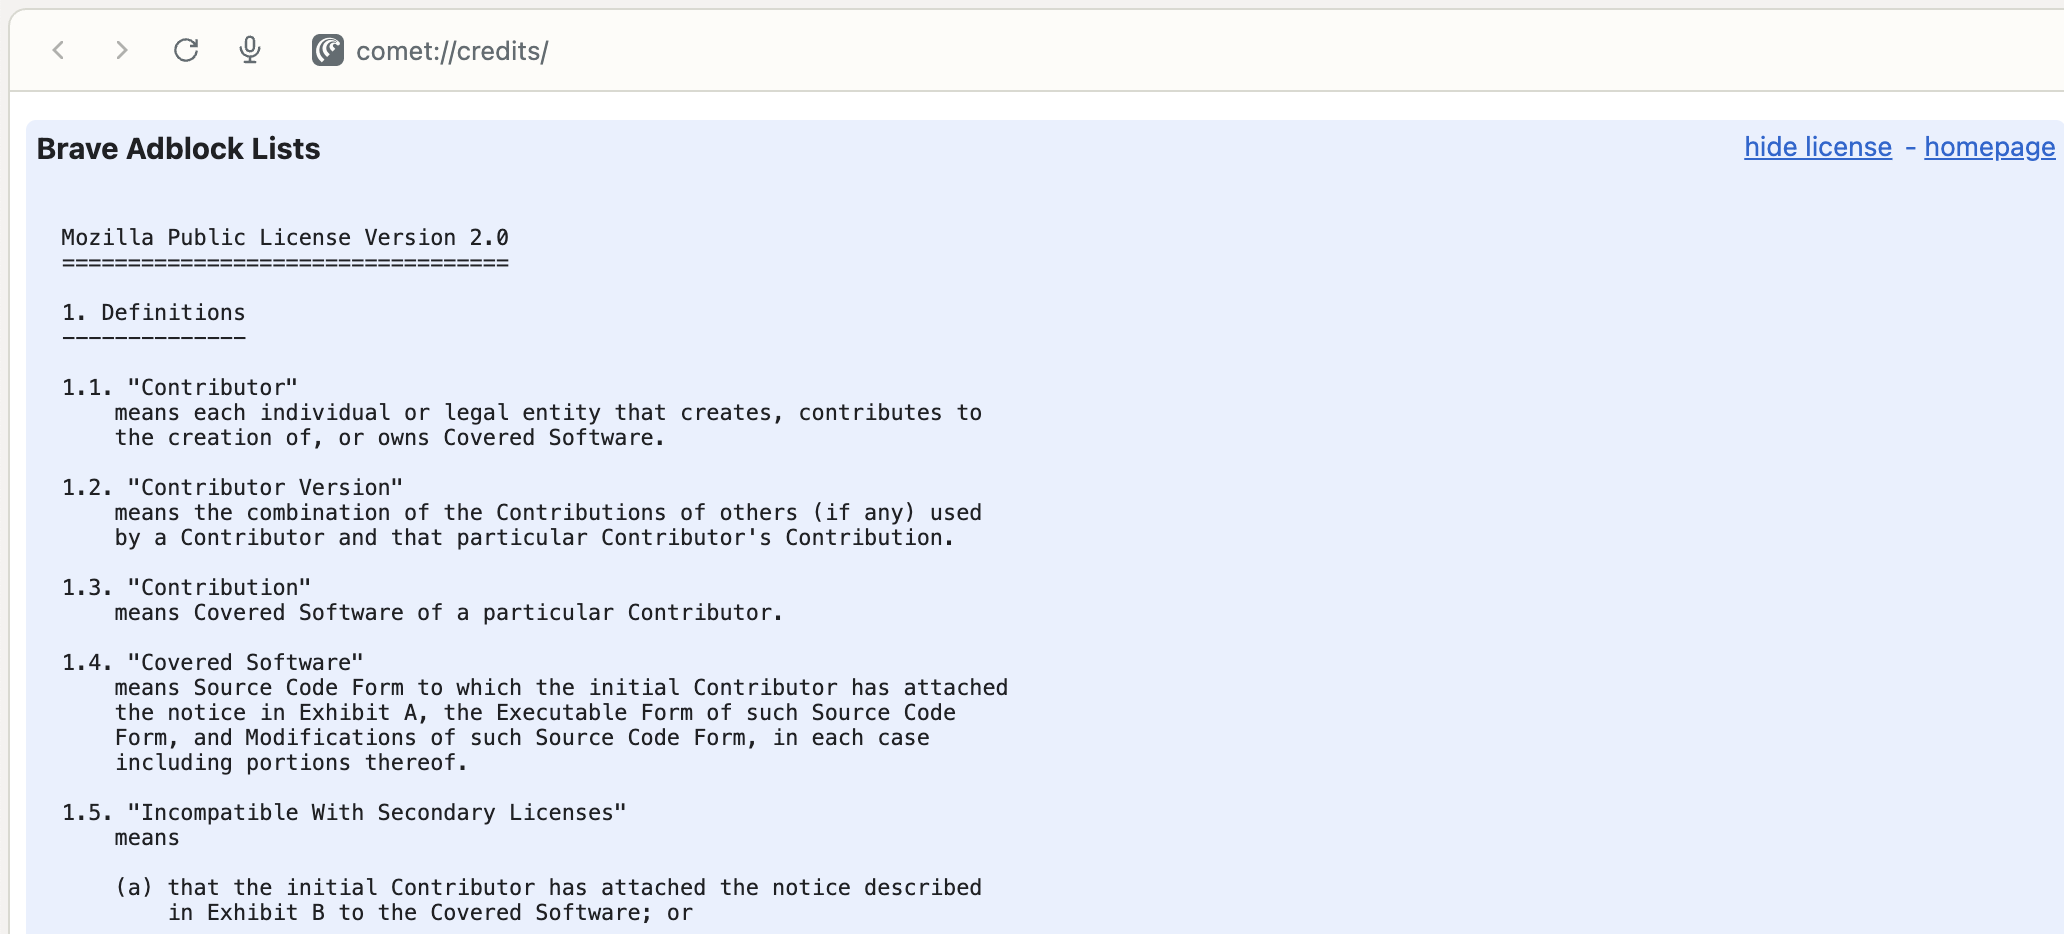
Task: Reload the credits page
Action: tap(185, 50)
